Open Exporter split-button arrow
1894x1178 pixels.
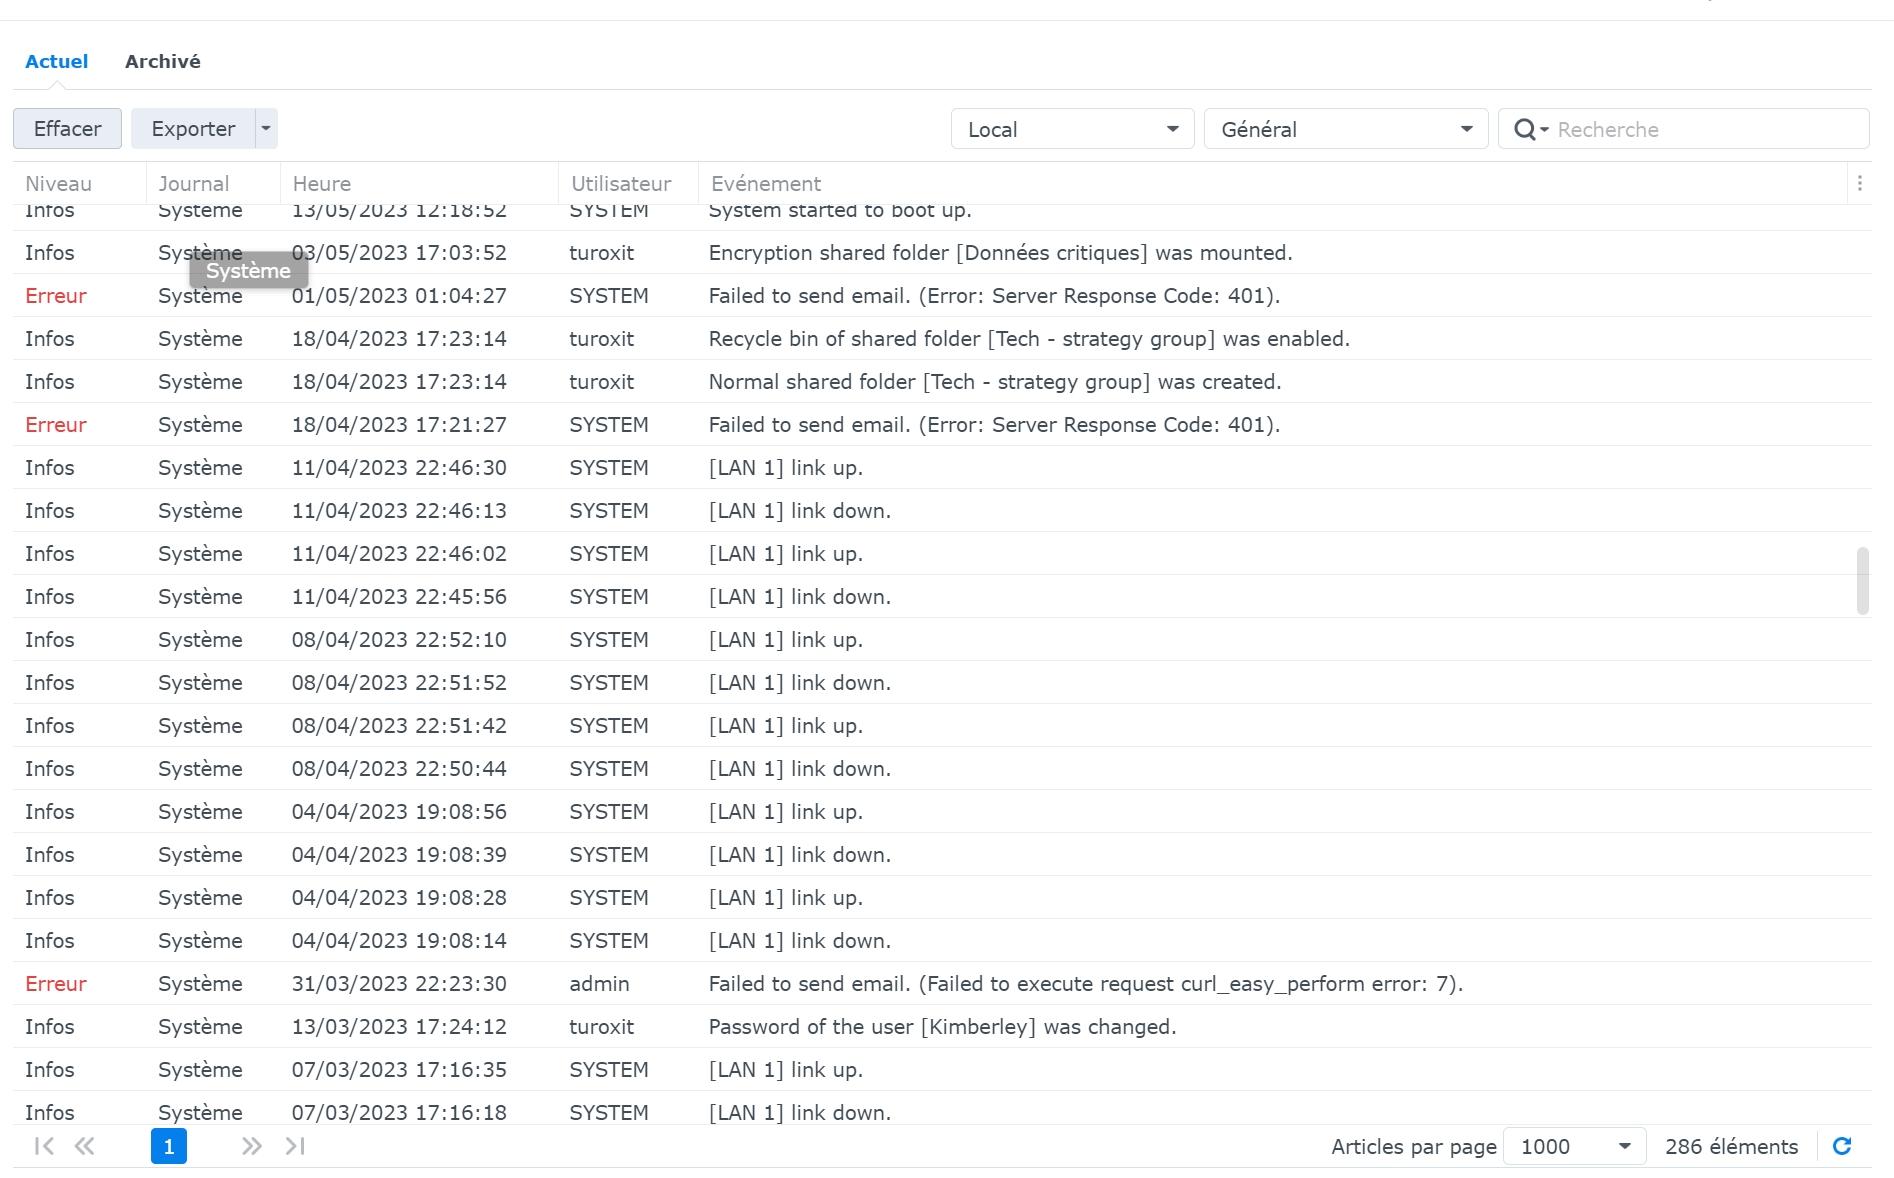(265, 129)
